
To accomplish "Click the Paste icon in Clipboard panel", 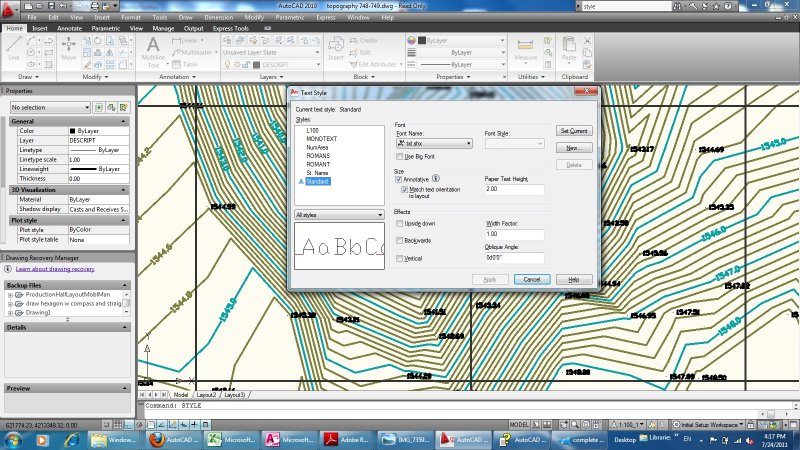I will [x=569, y=50].
